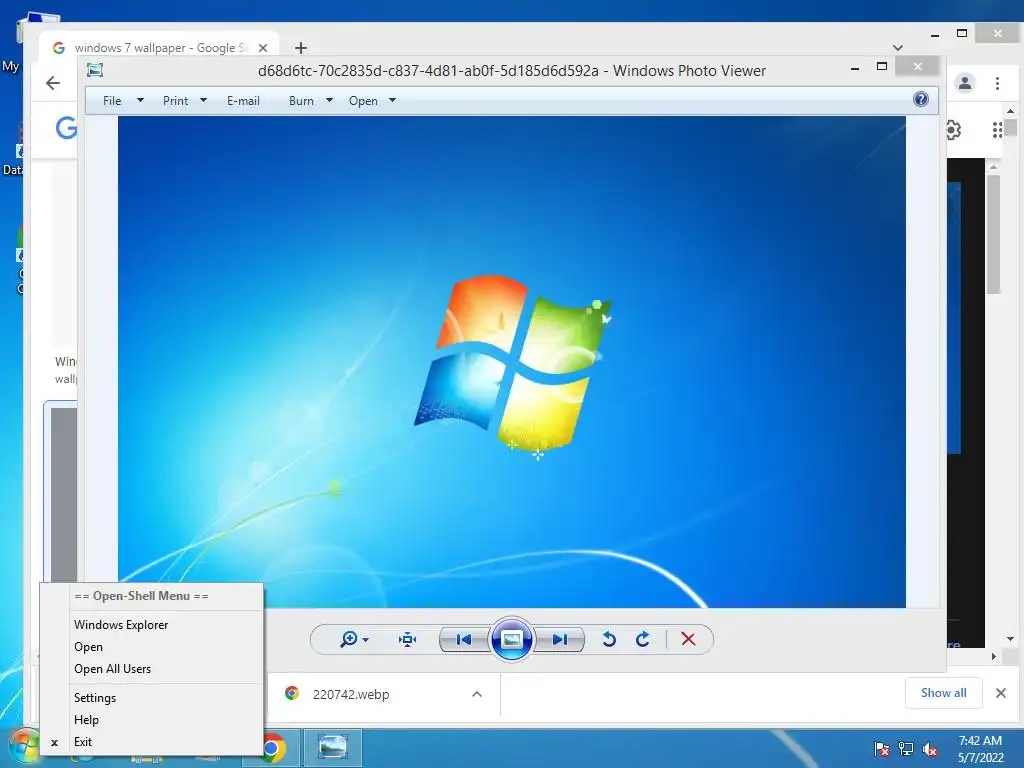
Task: Open the Burn menu
Action: tap(301, 101)
